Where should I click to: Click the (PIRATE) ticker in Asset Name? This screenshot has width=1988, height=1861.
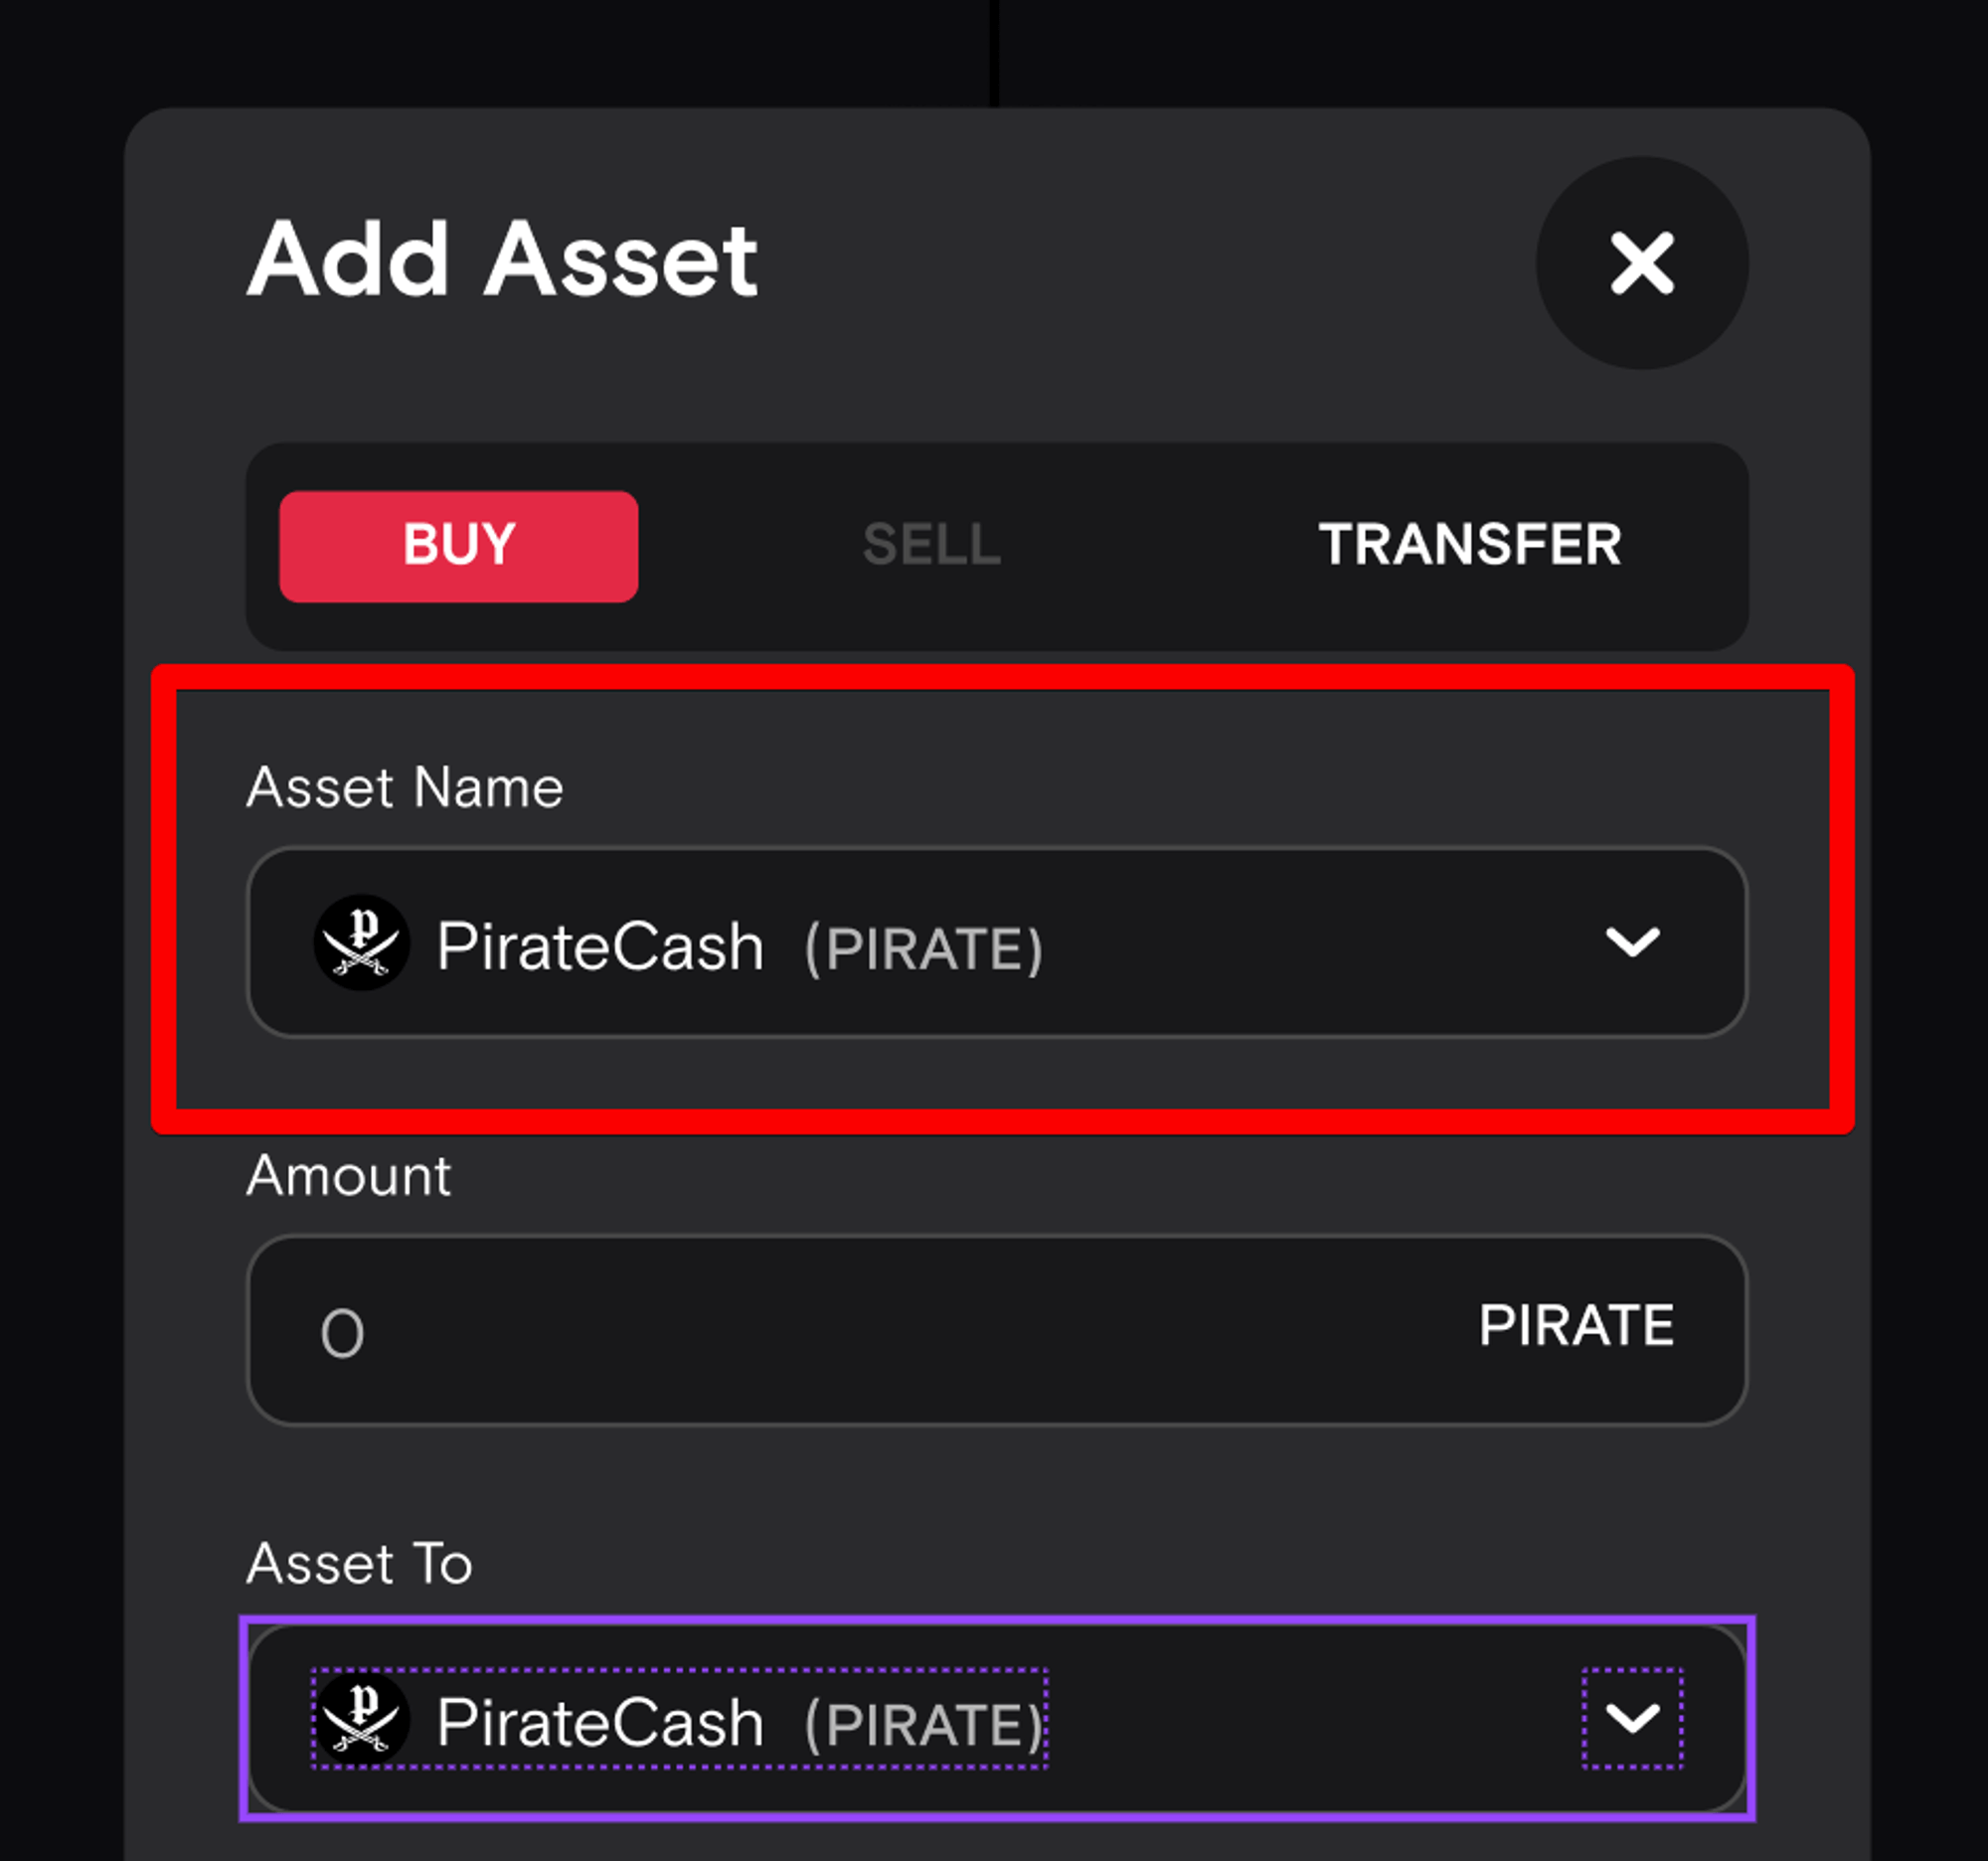pos(923,949)
